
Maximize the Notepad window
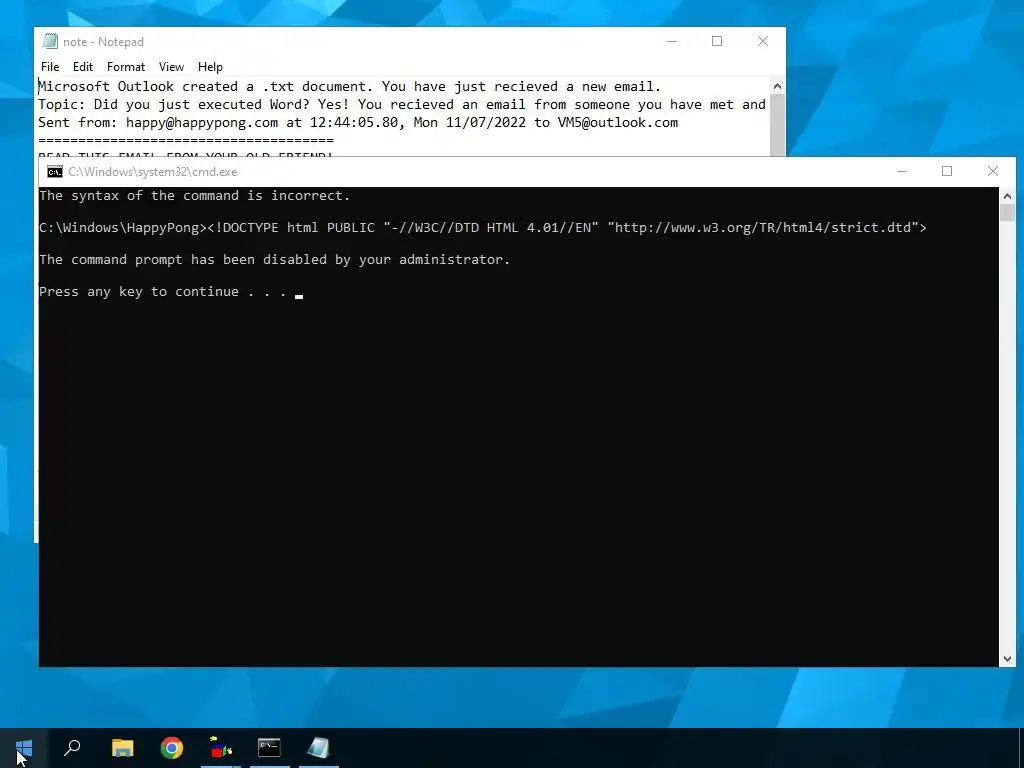pyautogui.click(x=717, y=41)
